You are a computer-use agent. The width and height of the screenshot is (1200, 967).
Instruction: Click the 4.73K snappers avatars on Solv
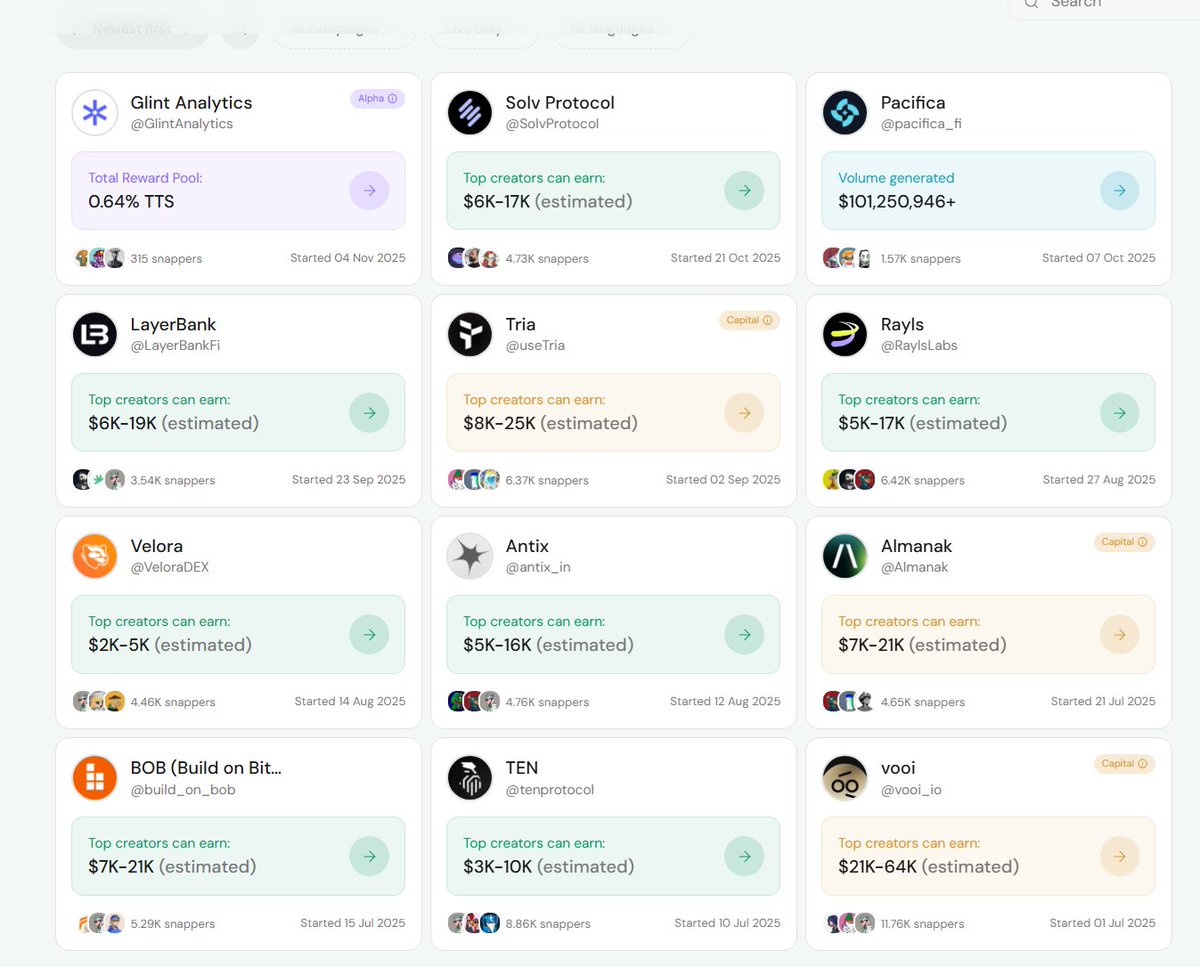474,258
